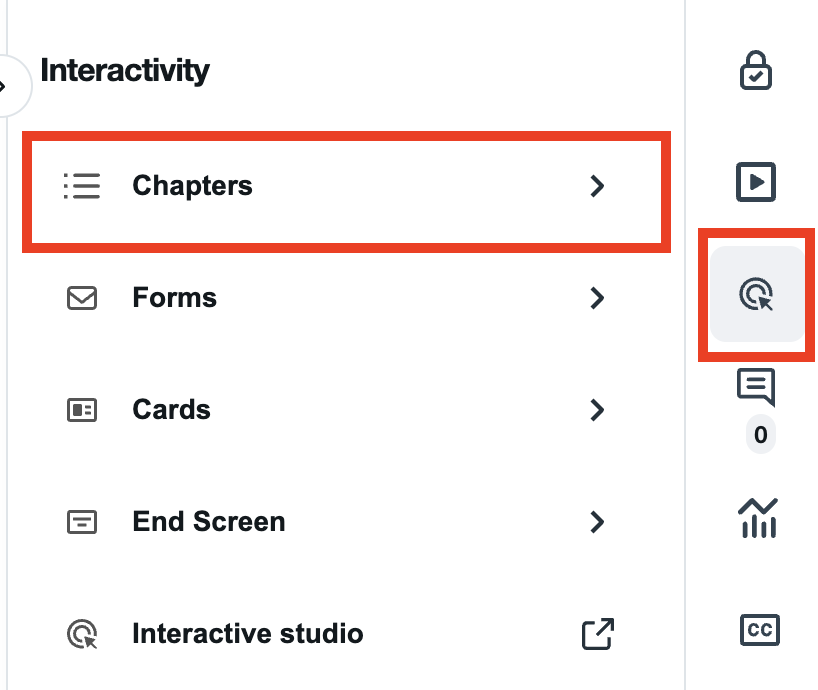
Task: Open the privacy lock icon in sidebar
Action: pyautogui.click(x=756, y=71)
